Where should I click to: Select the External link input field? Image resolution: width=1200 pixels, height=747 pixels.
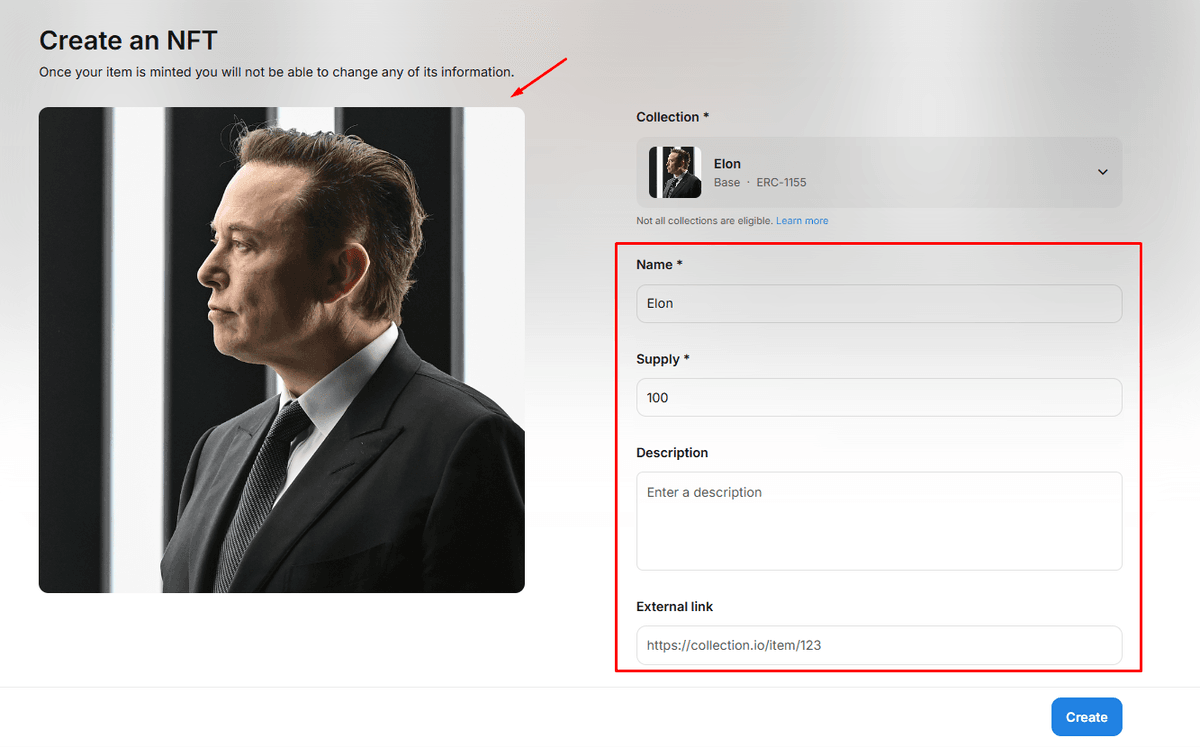click(879, 646)
